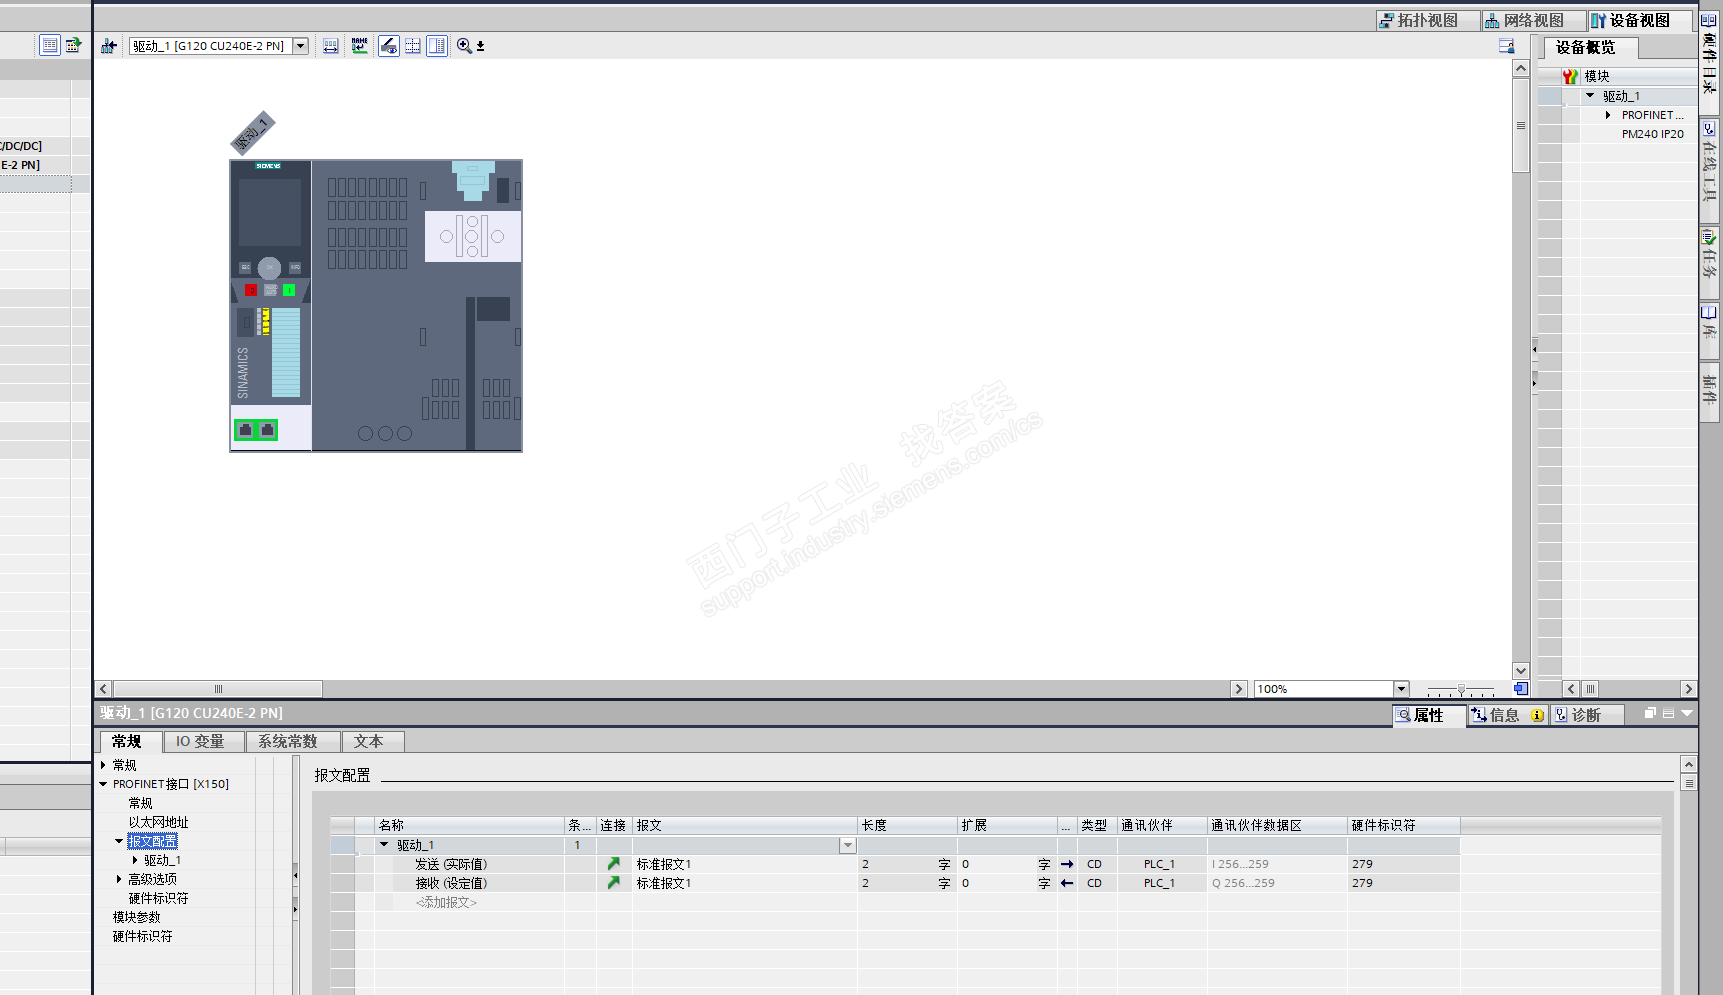This screenshot has height=995, width=1723.
Task: Click 标准报文1 in the 发送 (实际值) row
Action: point(664,864)
